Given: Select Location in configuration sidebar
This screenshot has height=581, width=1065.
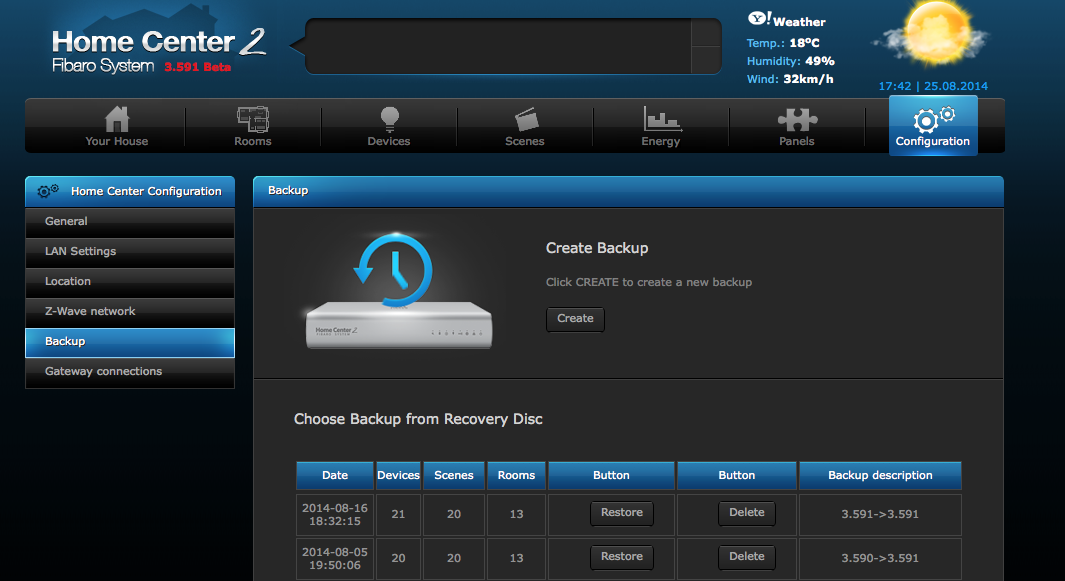Looking at the screenshot, I should pyautogui.click(x=130, y=281).
